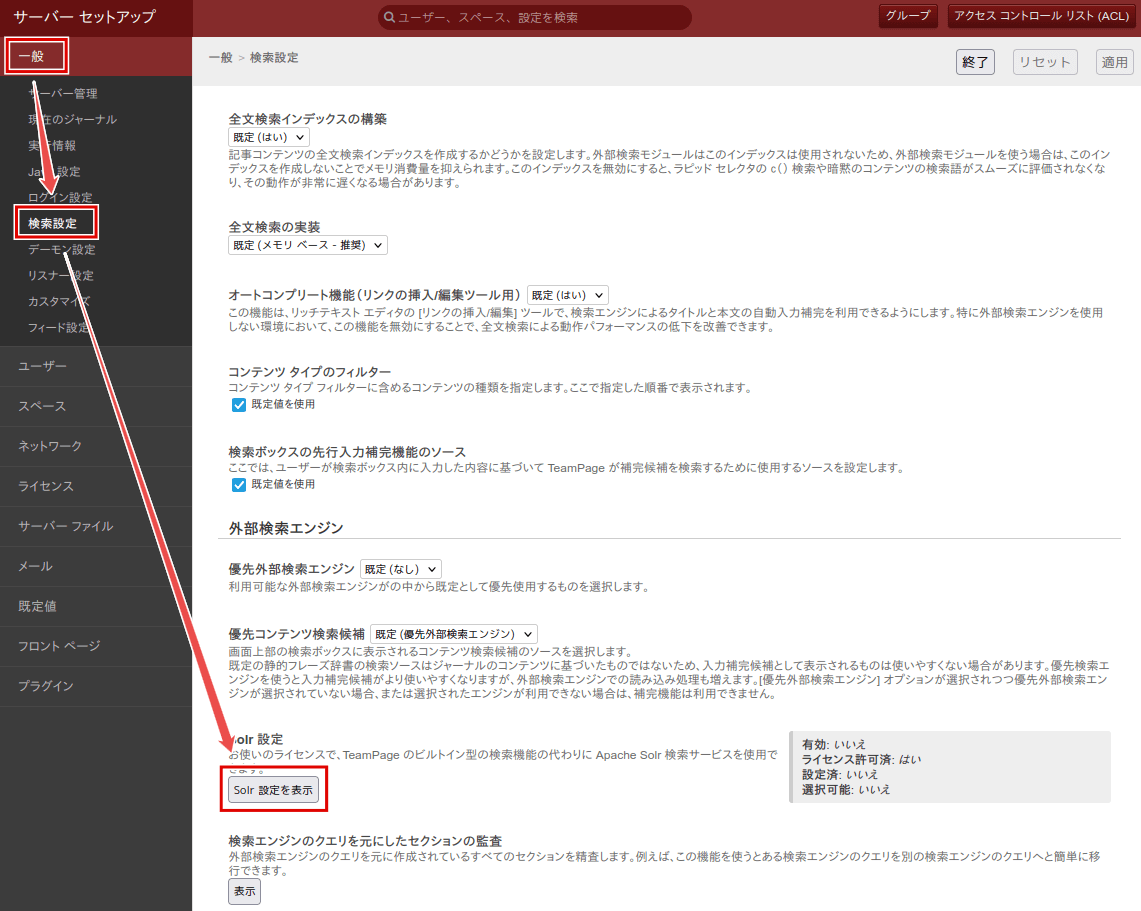
Task: Click the 外部検索エンジン section heading
Action: (x=286, y=528)
